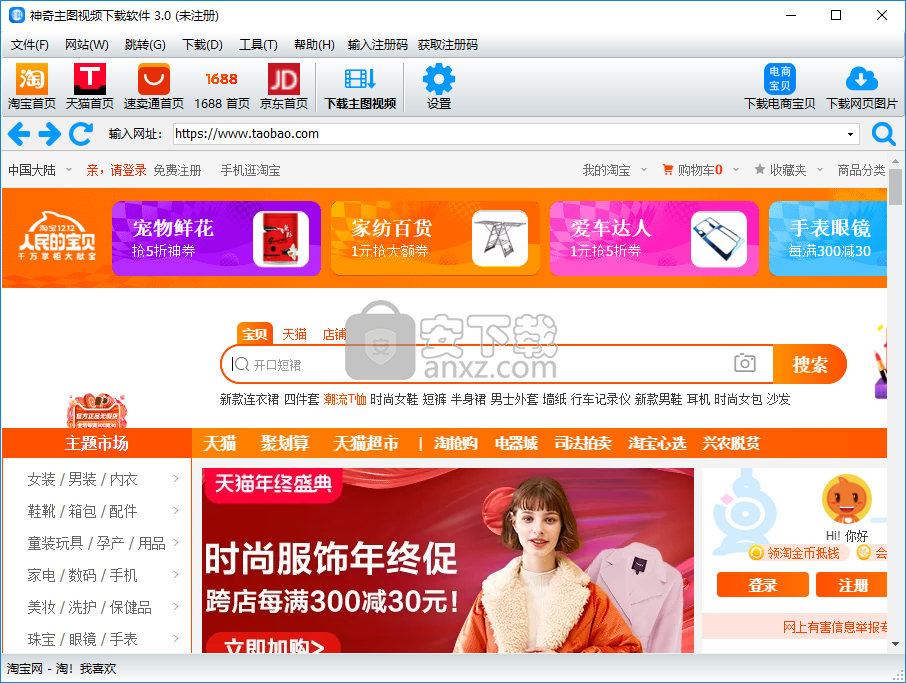Viewport: 906px width, 683px height.
Task: Click 输入注册码 menu item
Action: coord(378,44)
